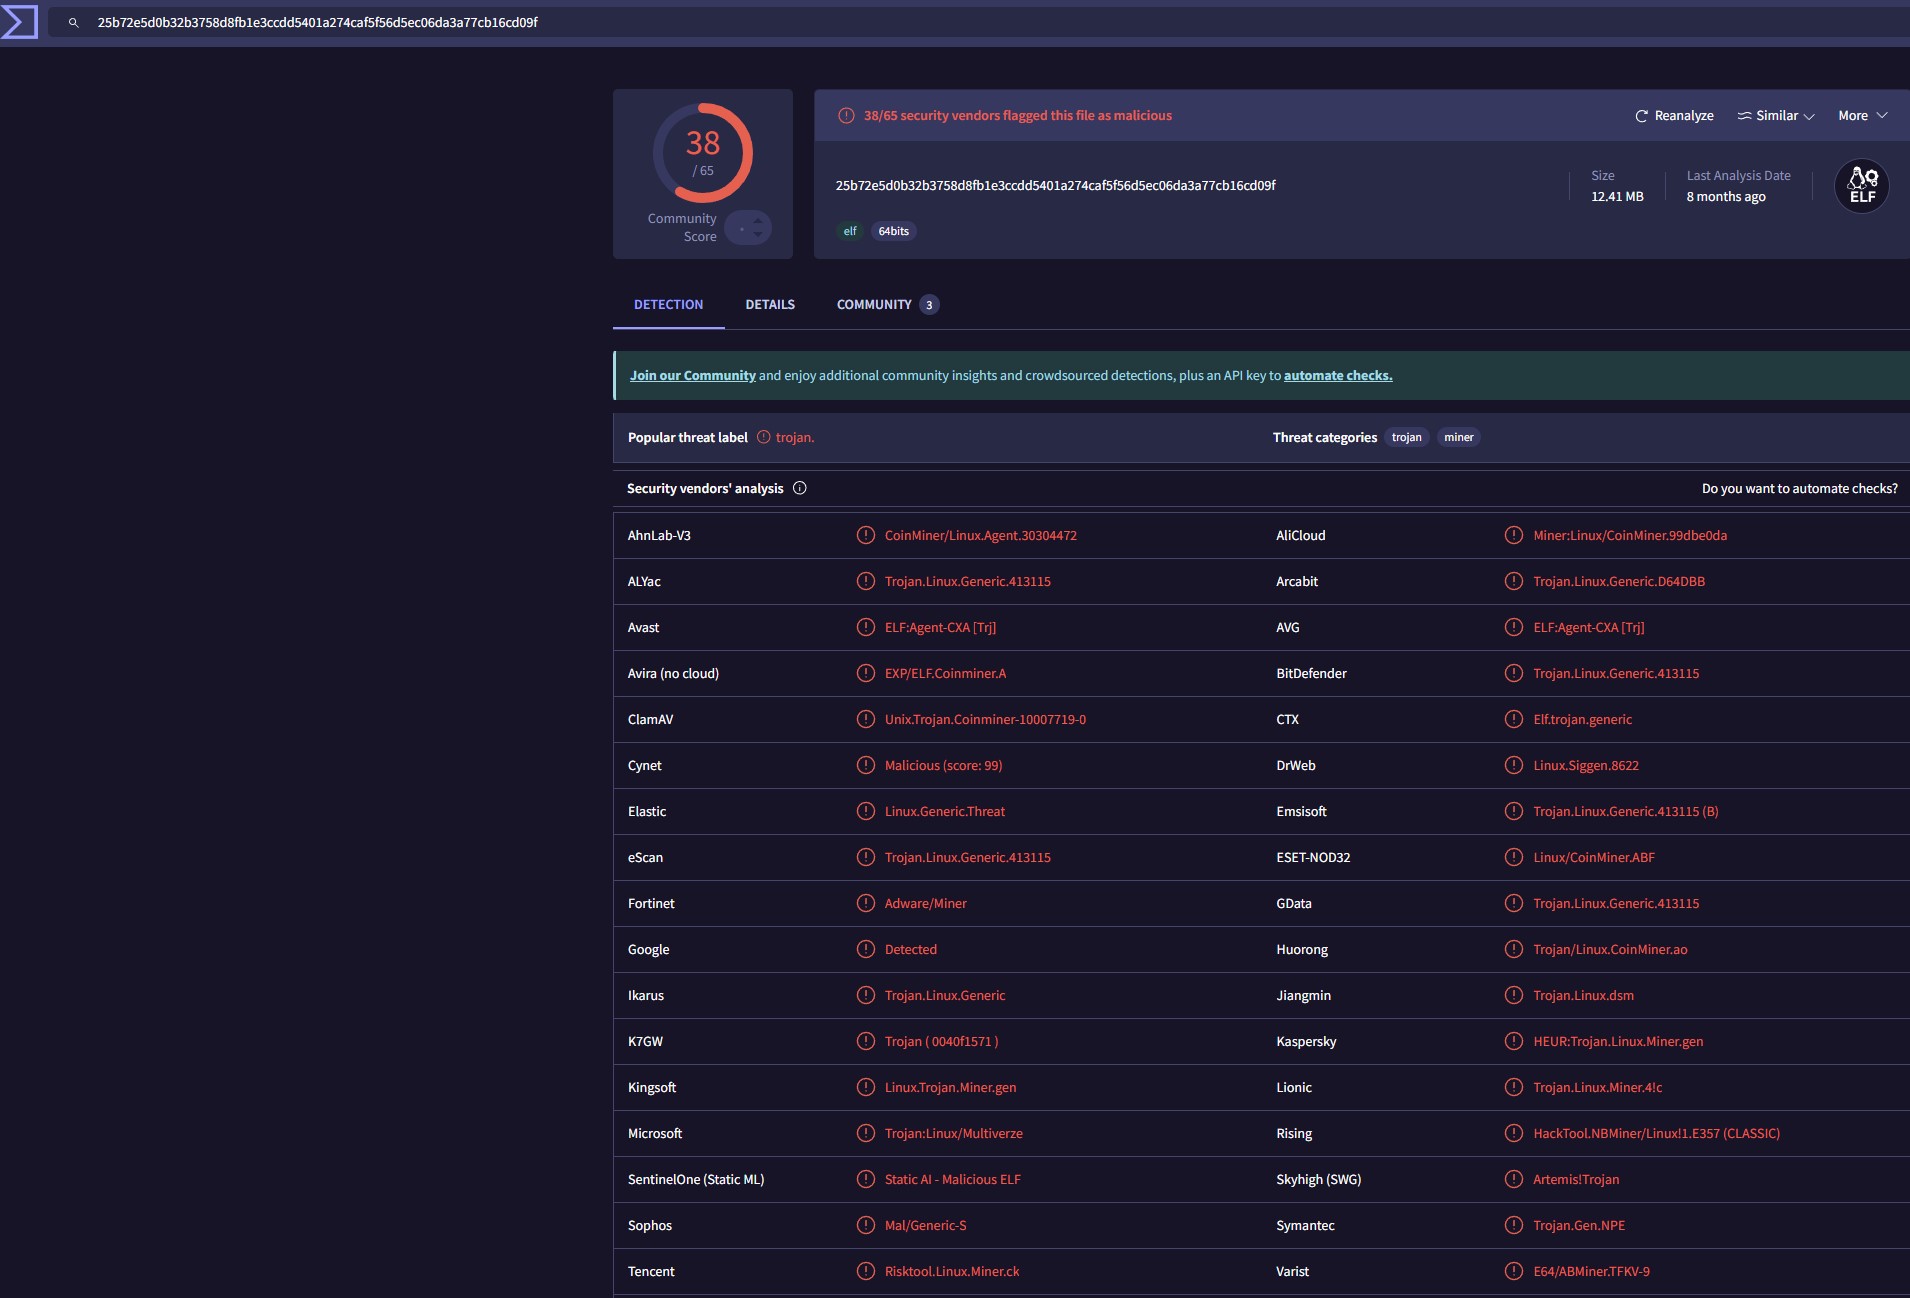Switch to the DETAILS tab
This screenshot has width=1910, height=1298.
(770, 305)
